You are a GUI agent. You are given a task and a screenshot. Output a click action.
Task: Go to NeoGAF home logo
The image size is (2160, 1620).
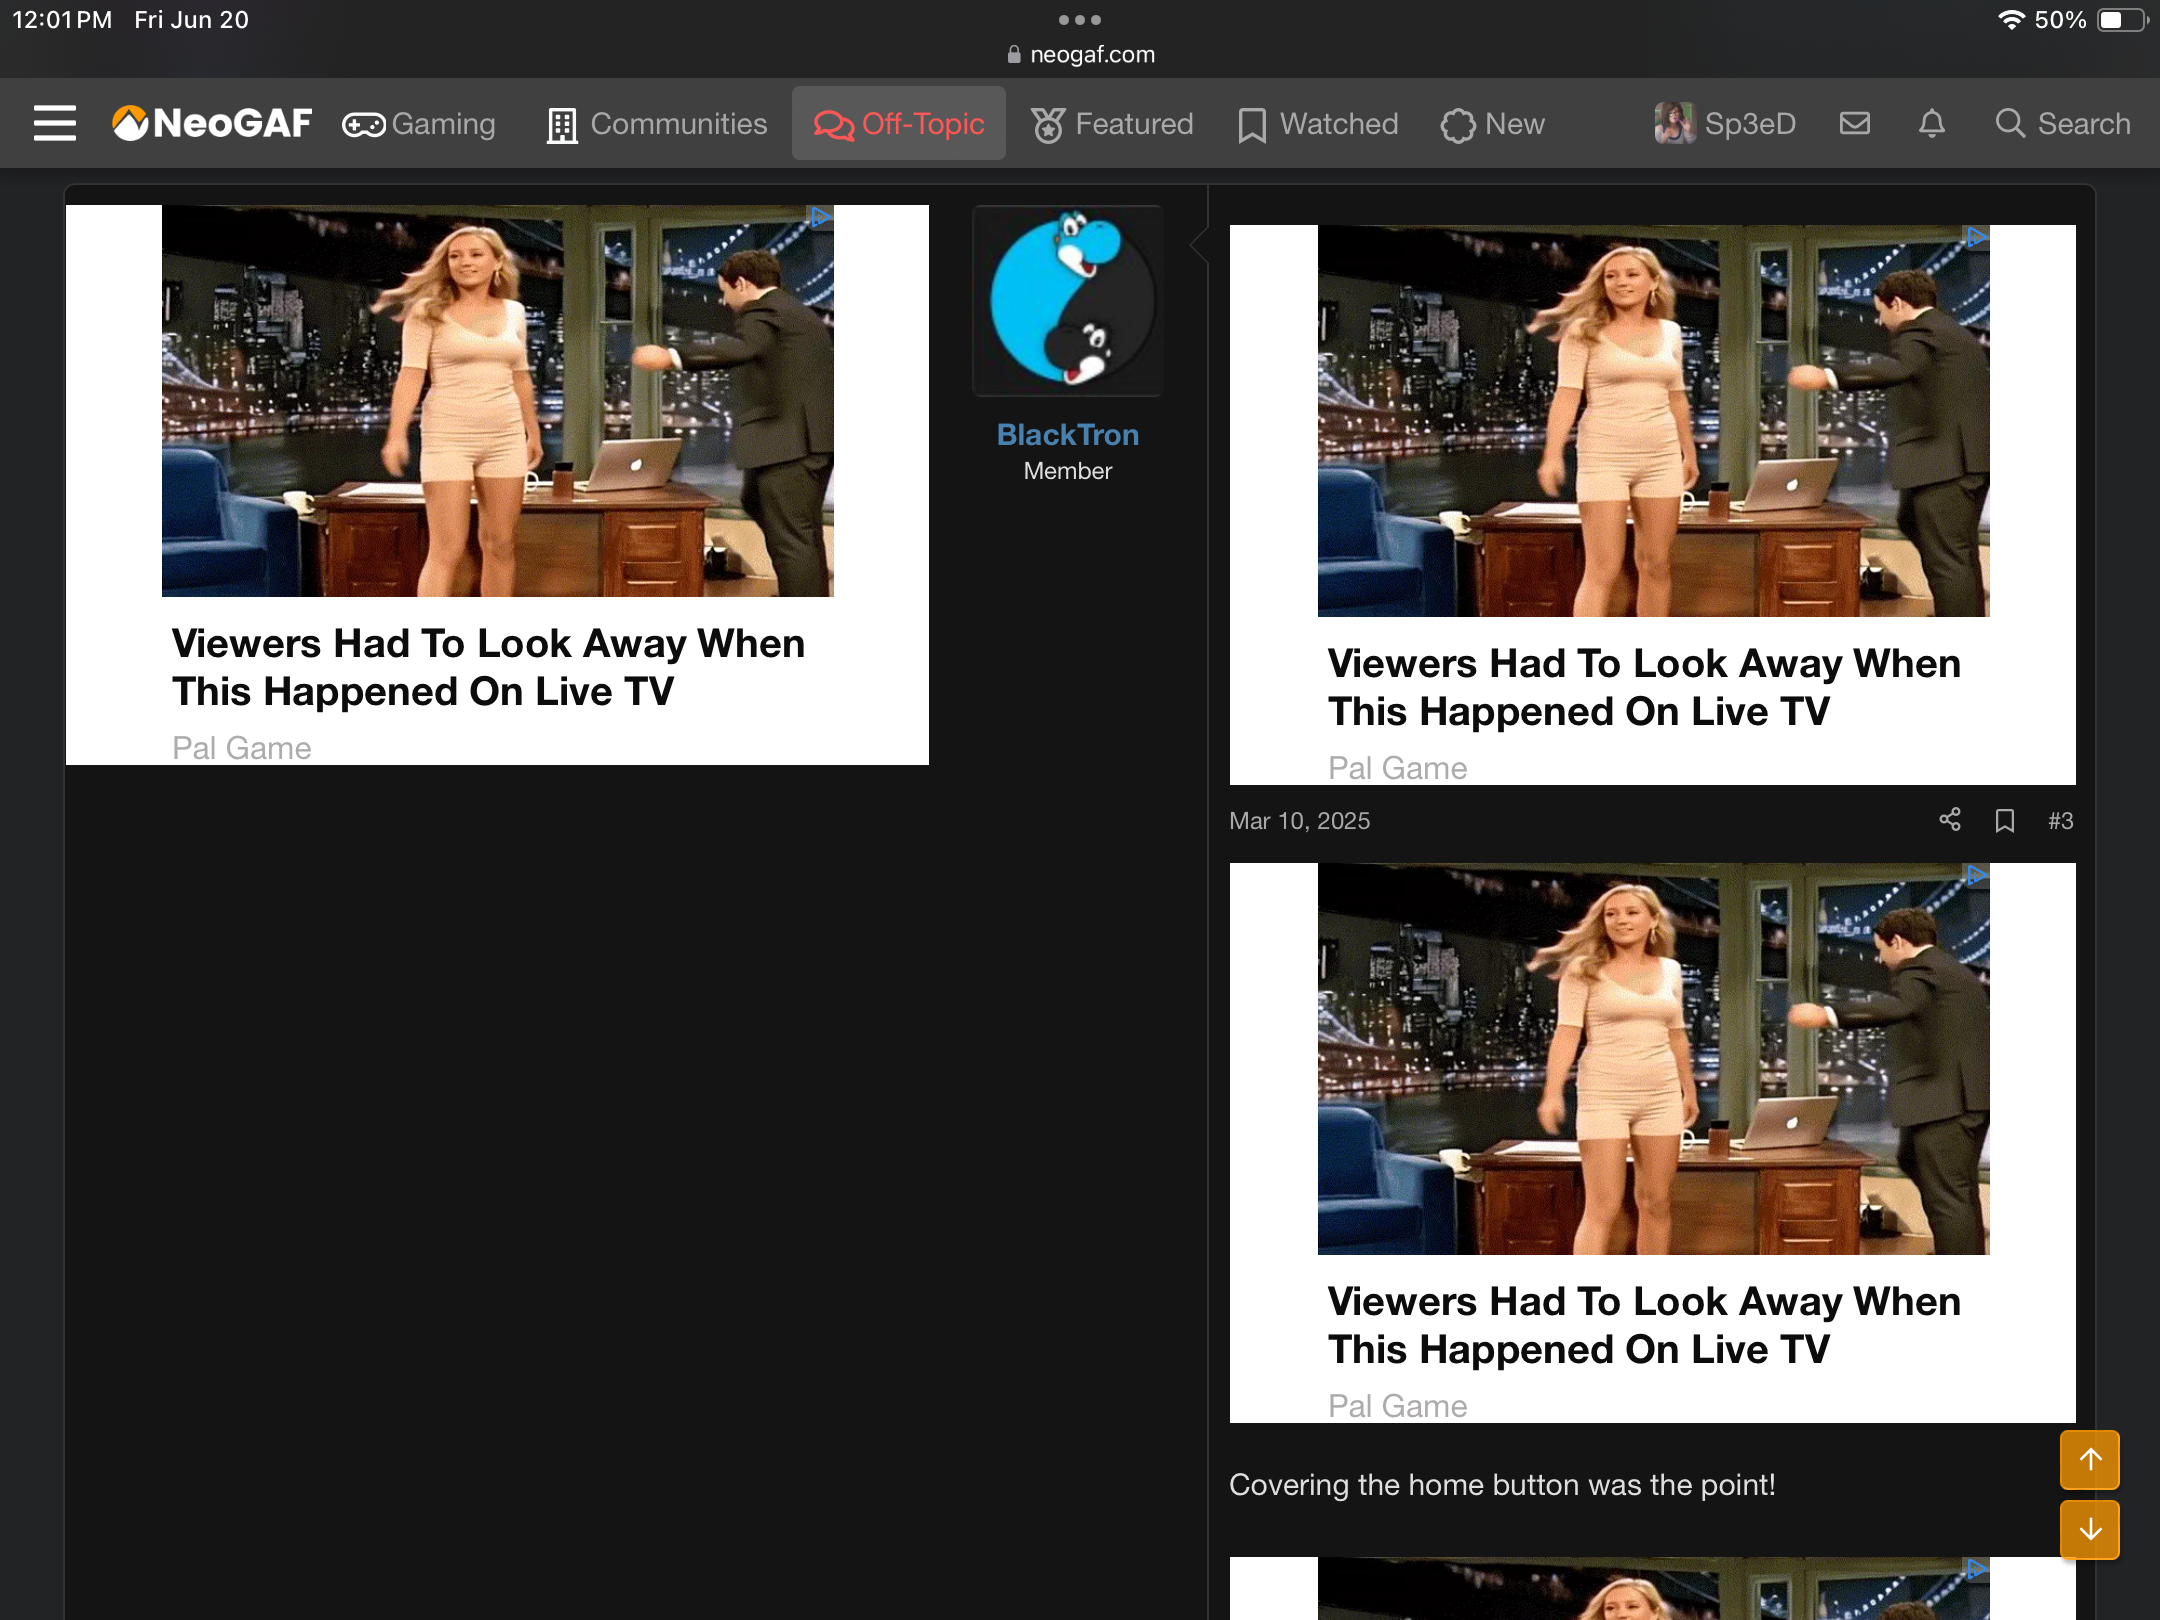[212, 123]
